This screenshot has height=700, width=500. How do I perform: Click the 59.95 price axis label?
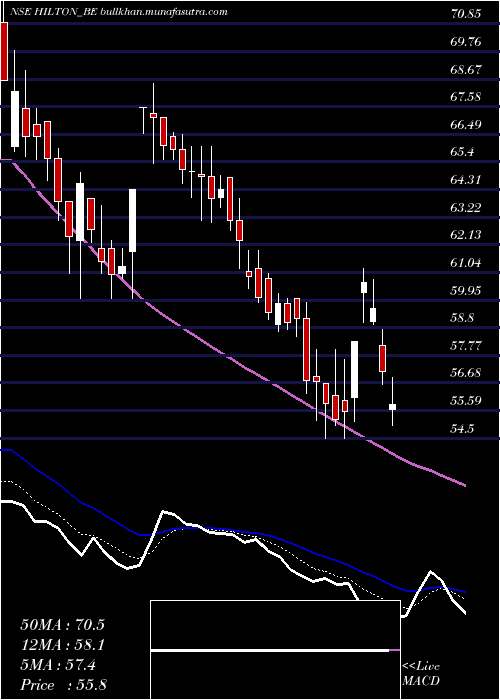466,290
